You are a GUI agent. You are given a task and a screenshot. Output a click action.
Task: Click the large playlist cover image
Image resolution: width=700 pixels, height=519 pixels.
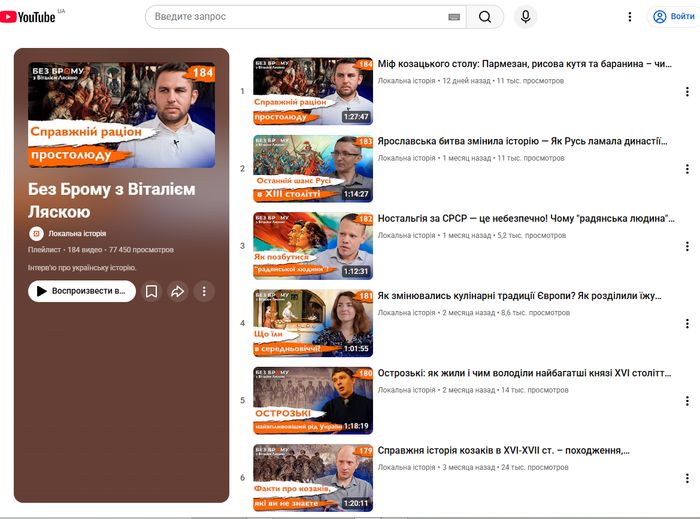[x=121, y=115]
